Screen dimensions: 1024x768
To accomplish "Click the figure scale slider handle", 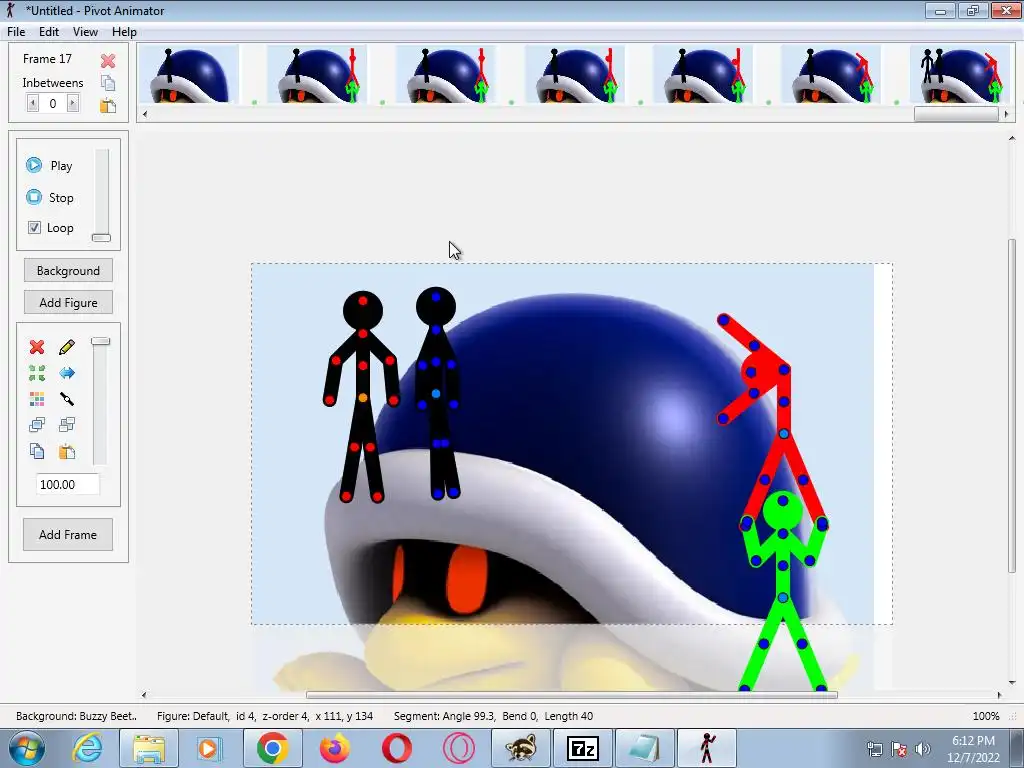I will click(x=101, y=341).
